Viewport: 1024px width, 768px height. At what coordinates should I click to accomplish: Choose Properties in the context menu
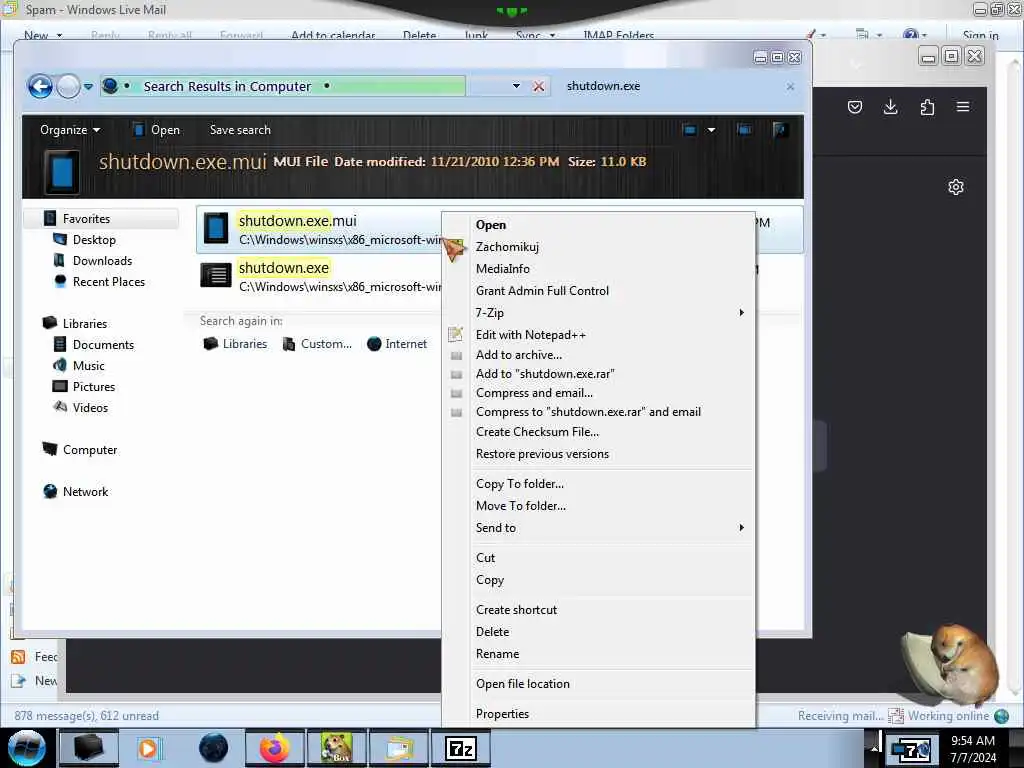point(599,714)
